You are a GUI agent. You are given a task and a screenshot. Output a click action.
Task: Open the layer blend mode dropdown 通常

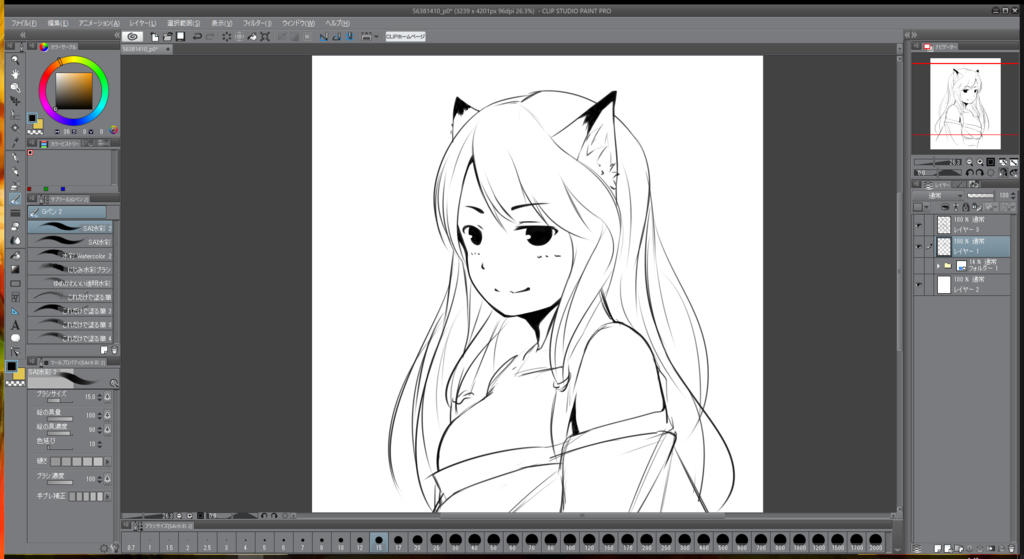point(938,195)
